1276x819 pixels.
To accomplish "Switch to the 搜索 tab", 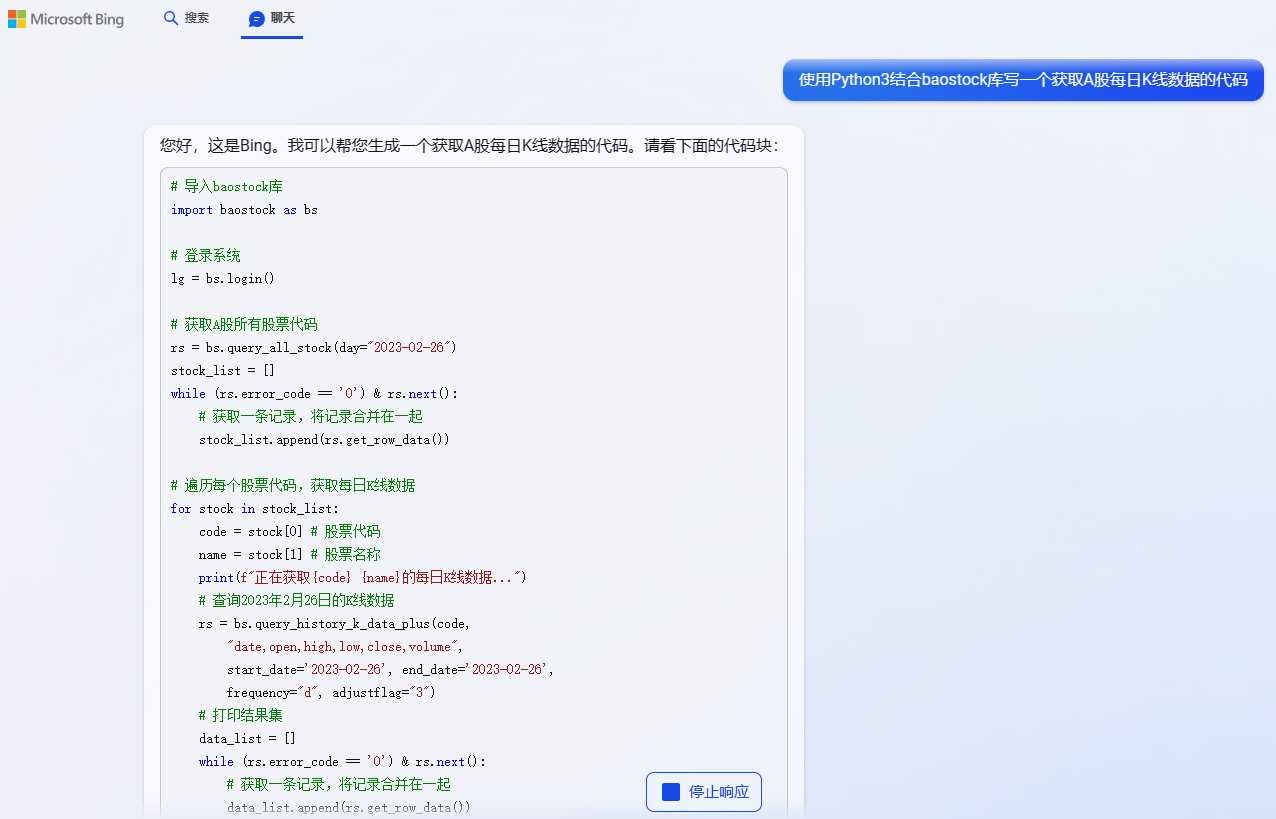I will coord(185,17).
